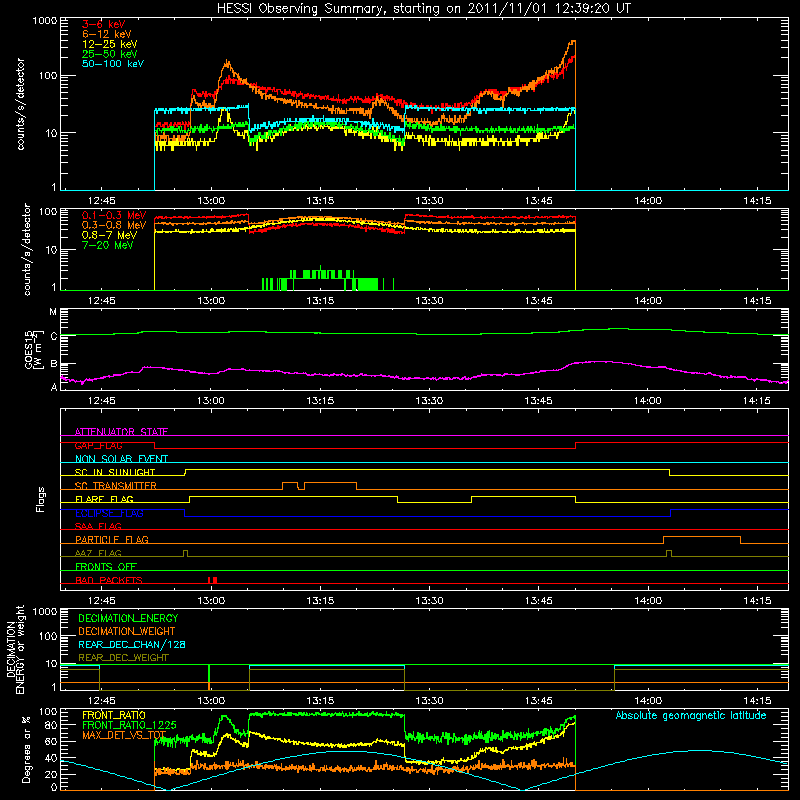Viewport: 800px width, 800px height.
Task: Click the 0.8-7 MeV legend entry
Action: [x=109, y=235]
